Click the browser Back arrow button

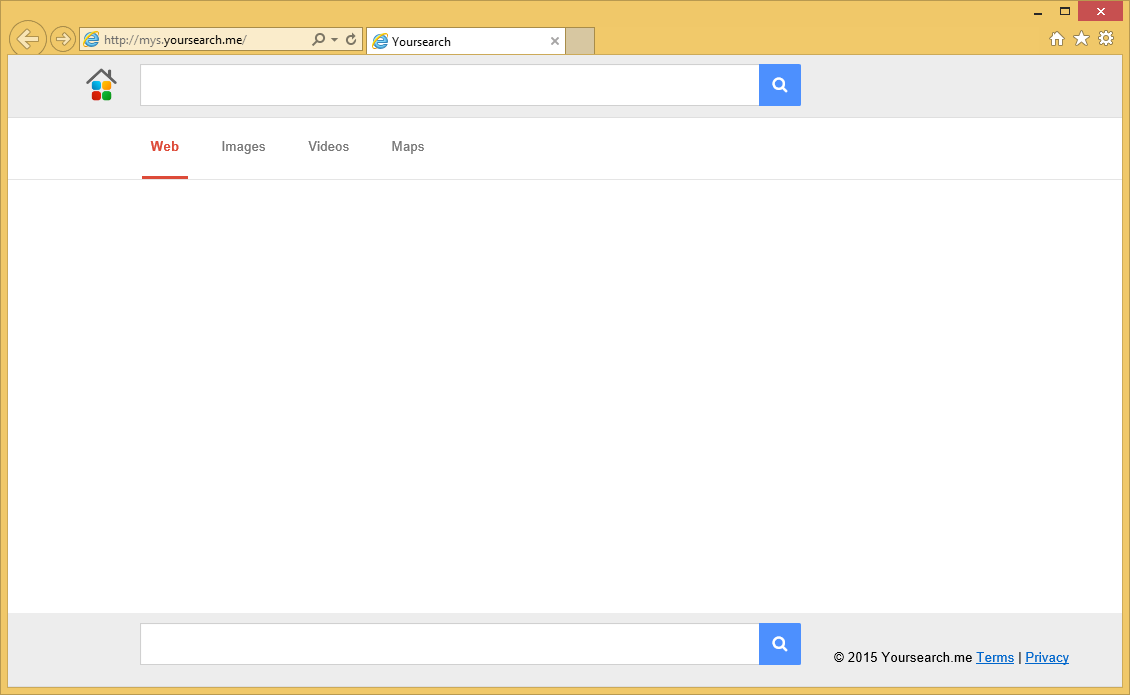(28, 39)
